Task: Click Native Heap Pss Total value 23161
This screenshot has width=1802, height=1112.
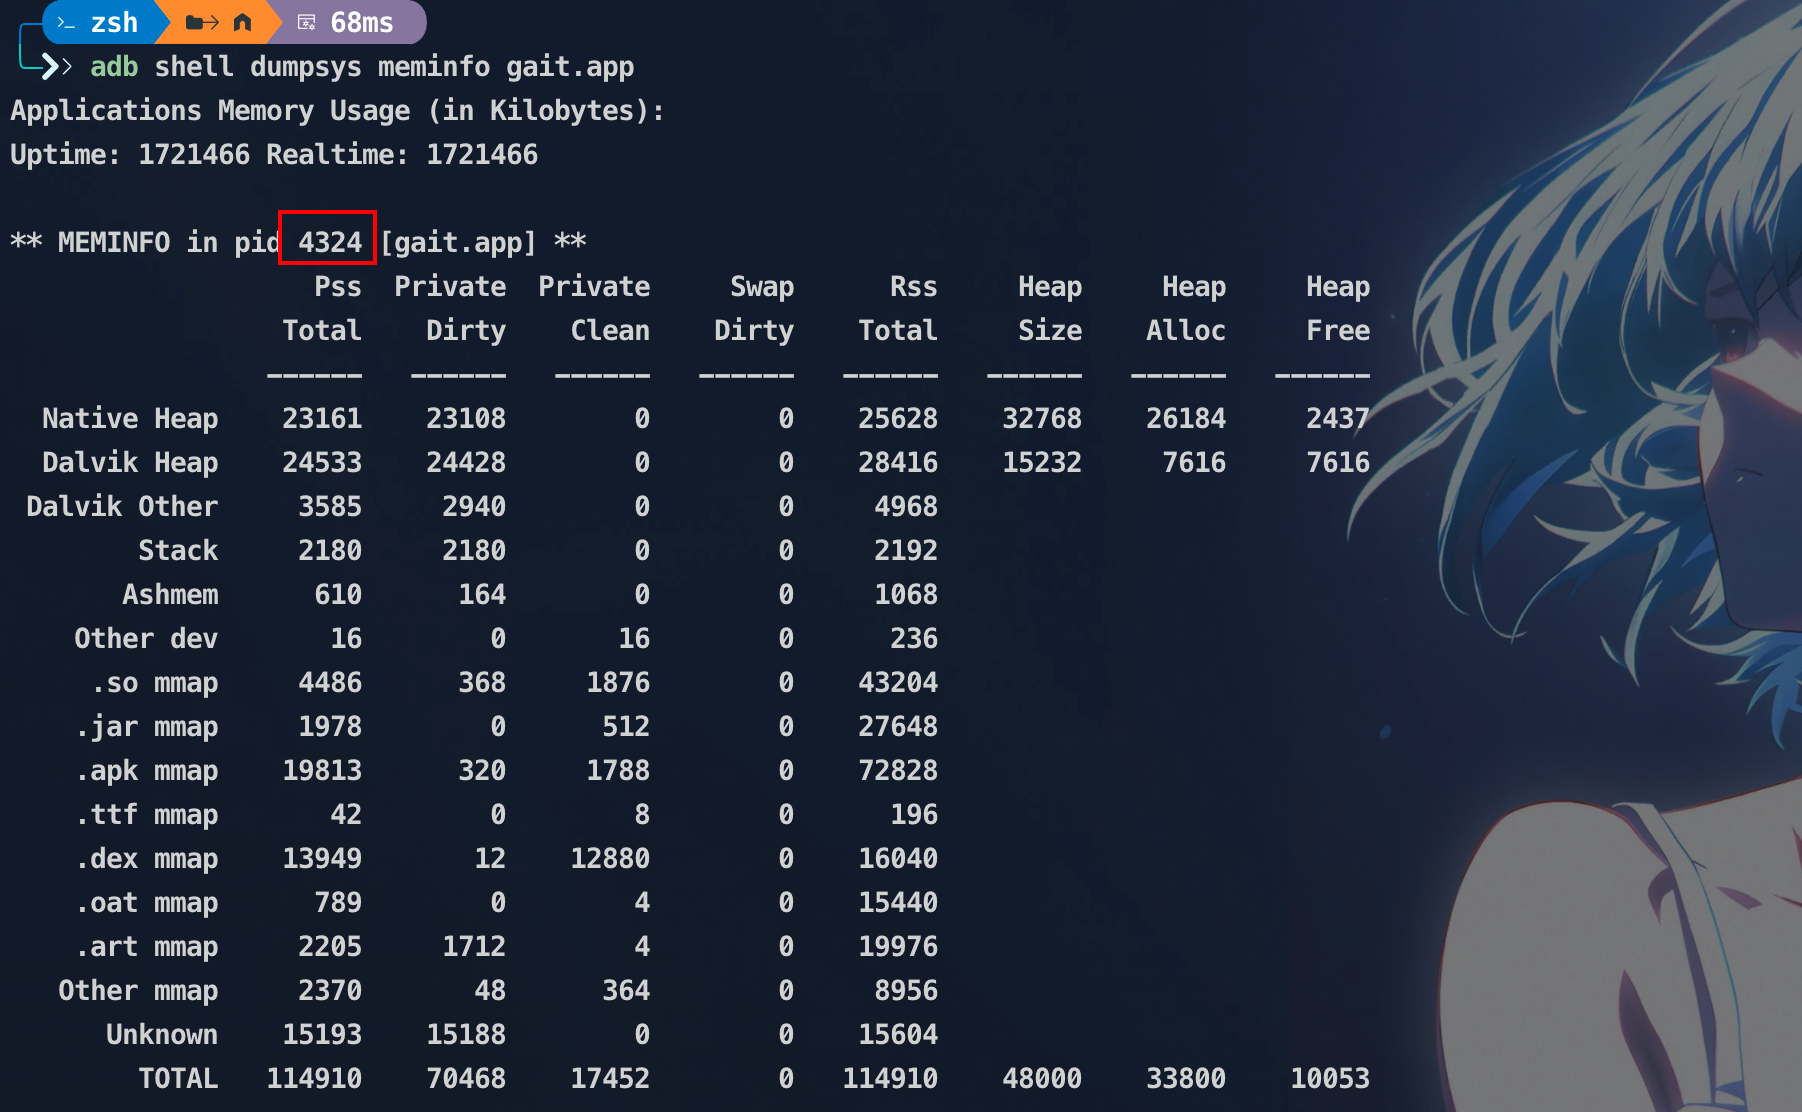Action: 322,418
